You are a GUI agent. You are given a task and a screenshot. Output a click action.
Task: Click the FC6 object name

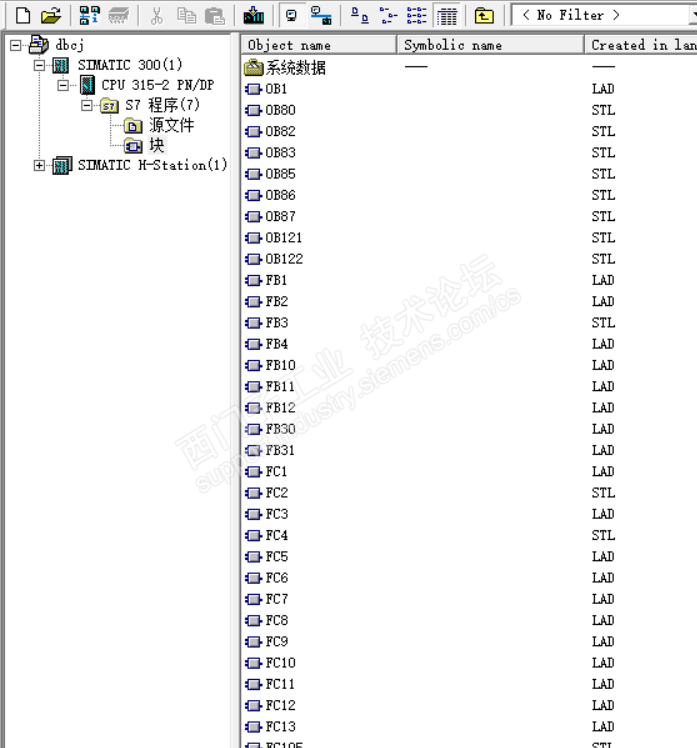(x=277, y=578)
